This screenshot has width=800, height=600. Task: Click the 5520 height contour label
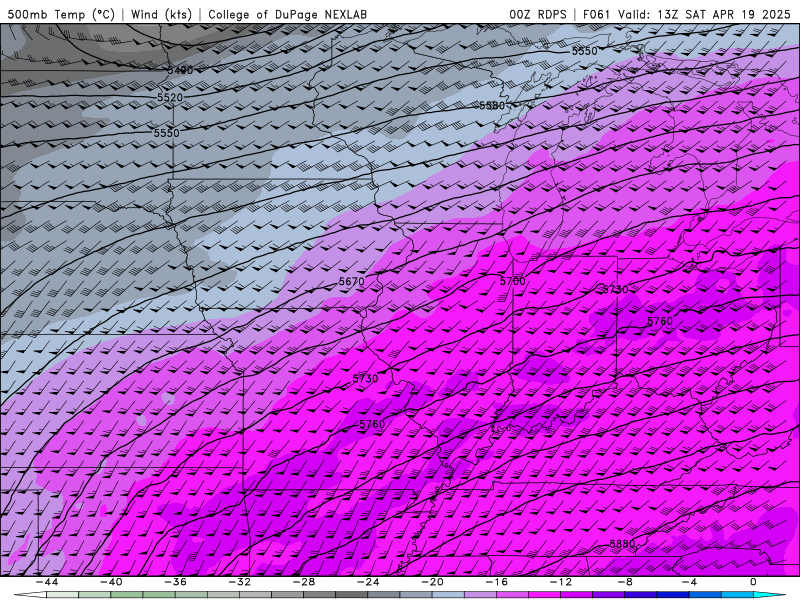click(x=170, y=97)
